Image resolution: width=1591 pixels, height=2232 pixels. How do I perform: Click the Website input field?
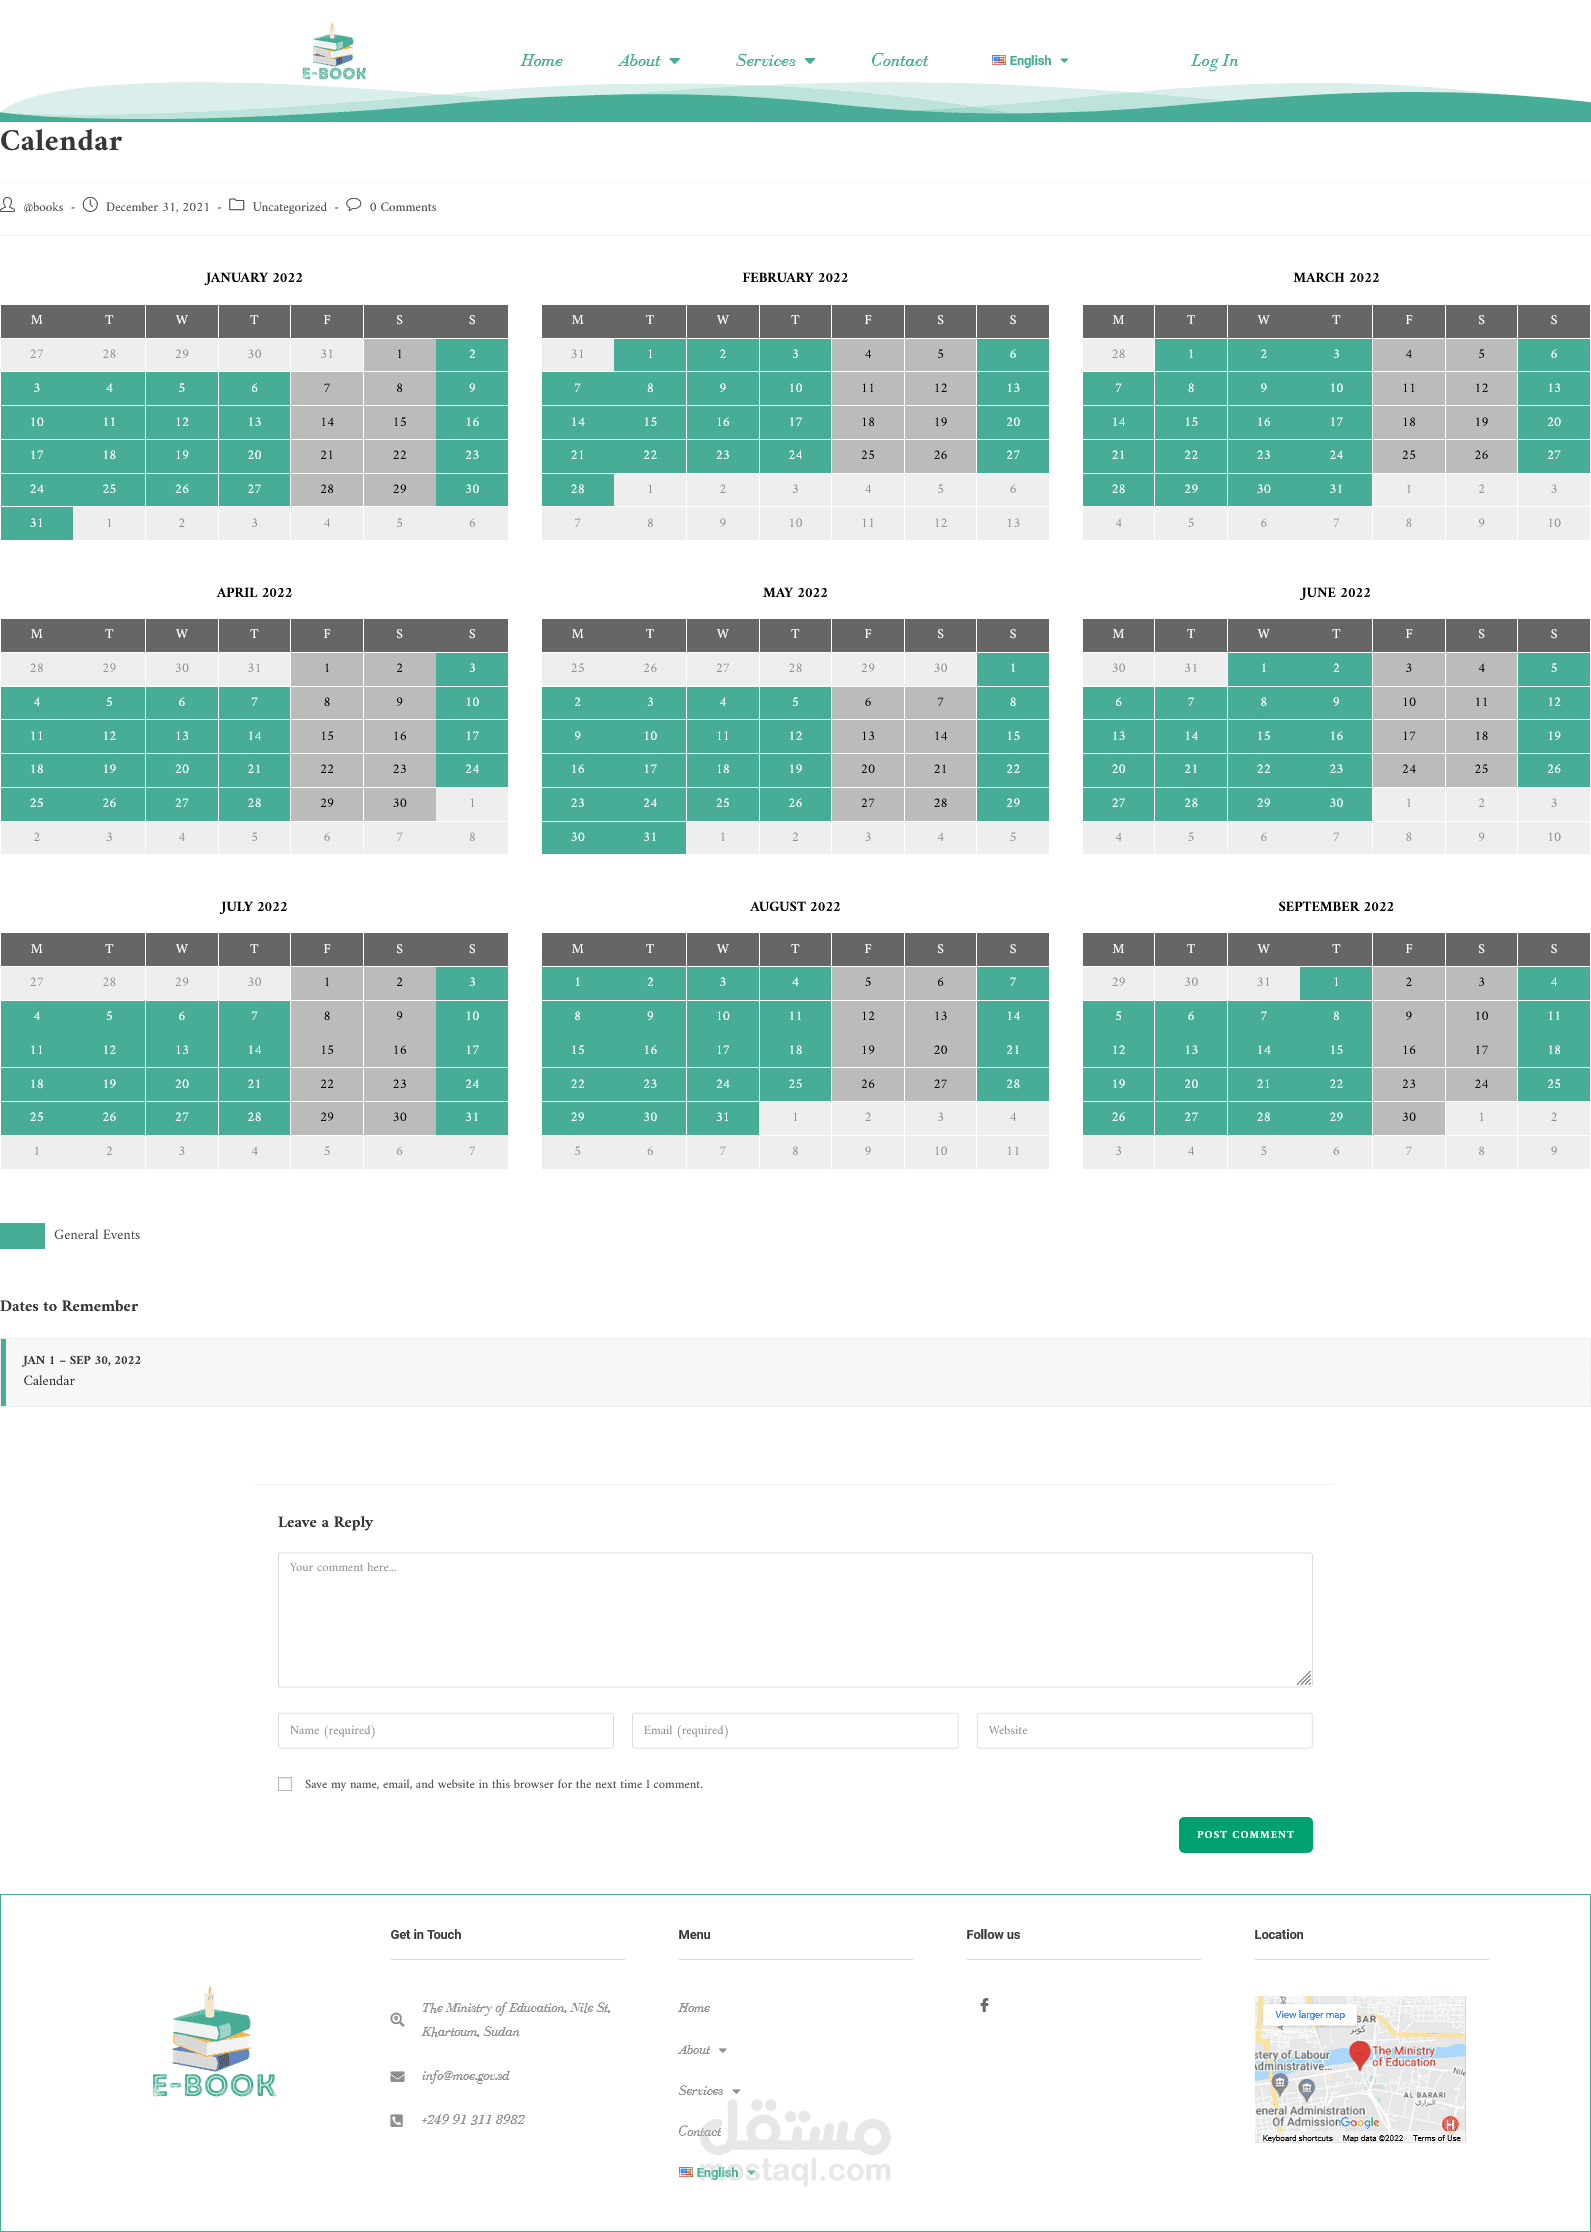1145,1731
